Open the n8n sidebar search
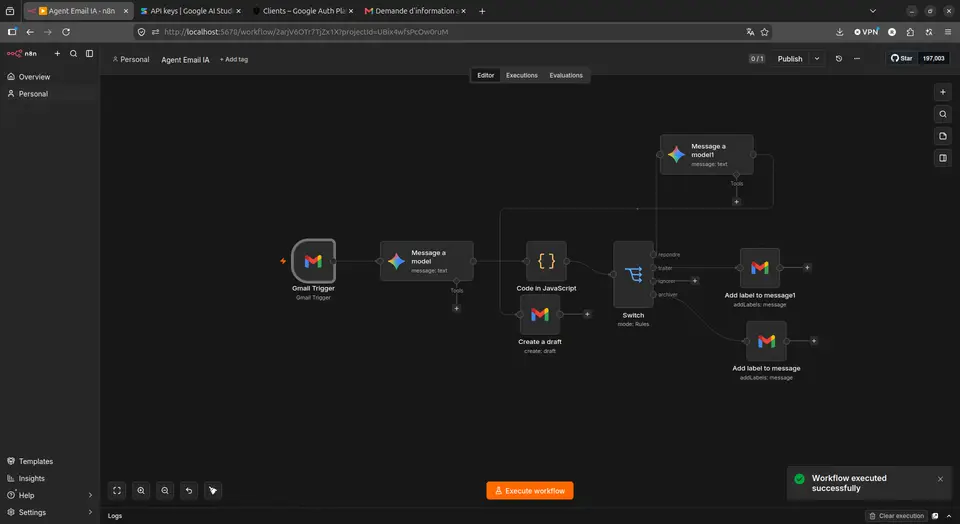This screenshot has height=524, width=960. 73,54
